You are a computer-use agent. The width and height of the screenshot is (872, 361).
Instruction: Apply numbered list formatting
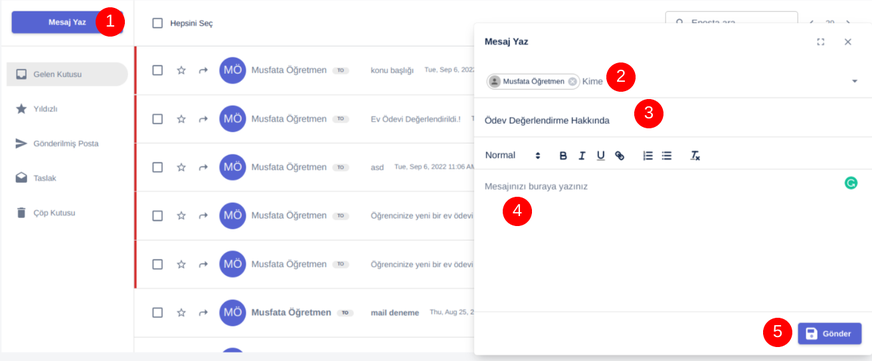click(648, 156)
